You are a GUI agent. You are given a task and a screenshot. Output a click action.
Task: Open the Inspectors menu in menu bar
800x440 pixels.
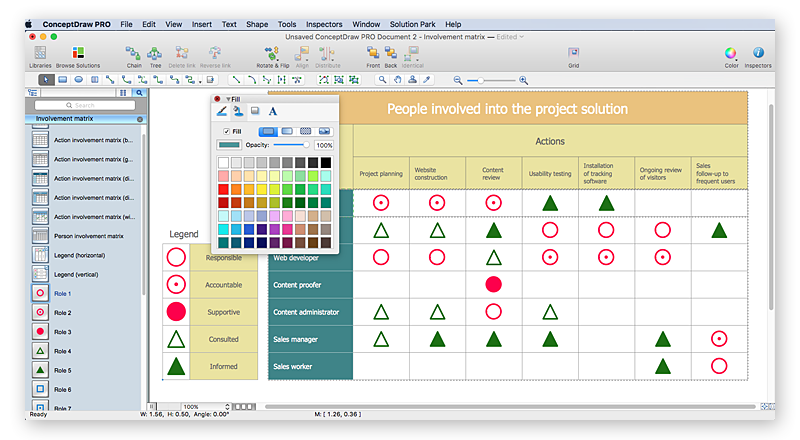pos(322,23)
